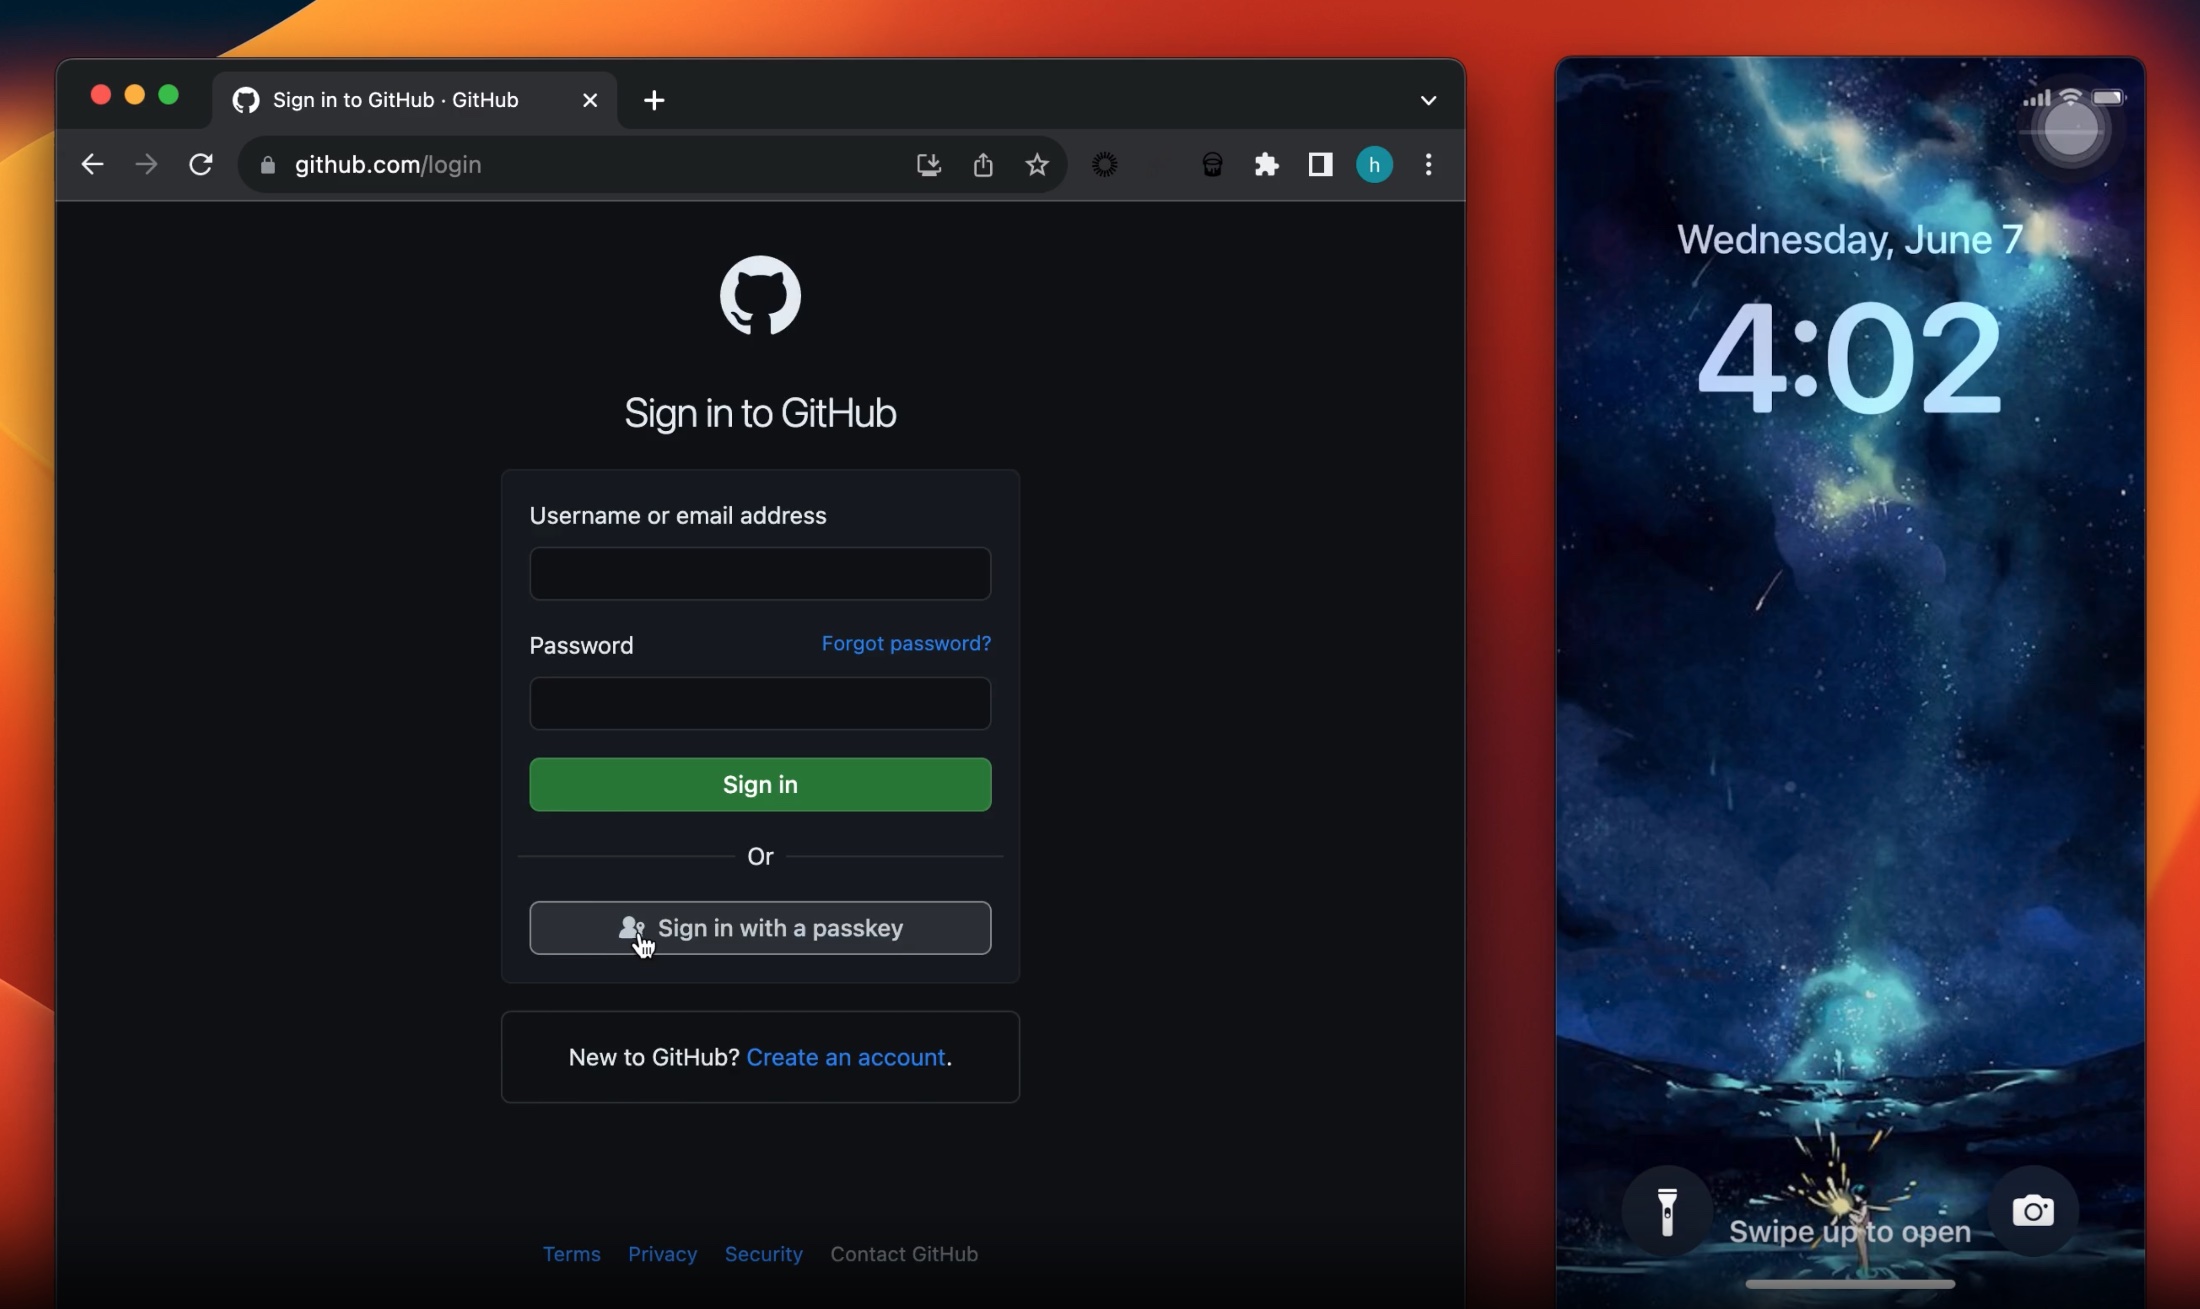Reload the GitHub login page

click(x=201, y=164)
